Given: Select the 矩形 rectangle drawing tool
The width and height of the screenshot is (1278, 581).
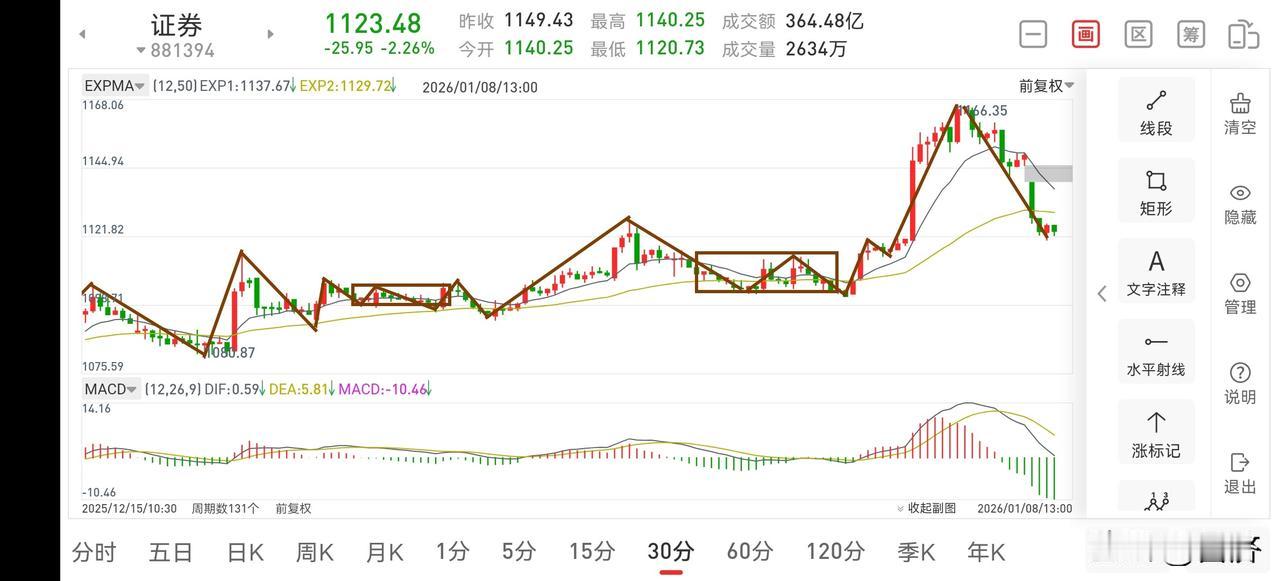Looking at the screenshot, I should coord(1156,191).
